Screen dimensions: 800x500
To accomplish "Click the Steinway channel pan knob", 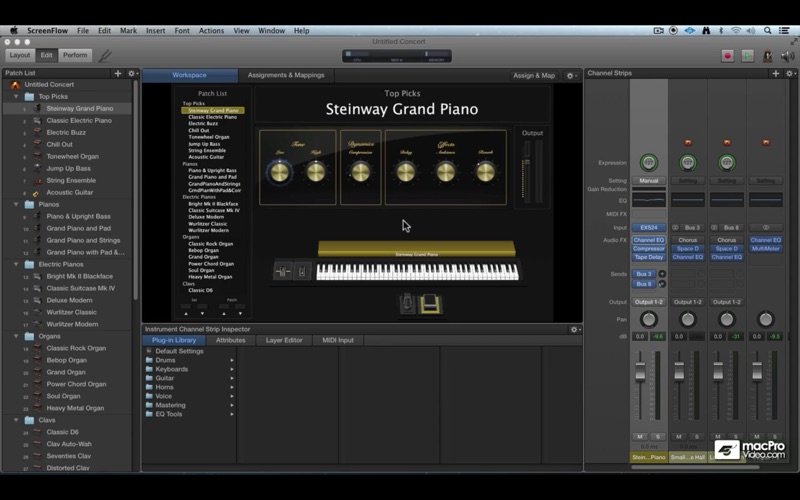I will [648, 319].
